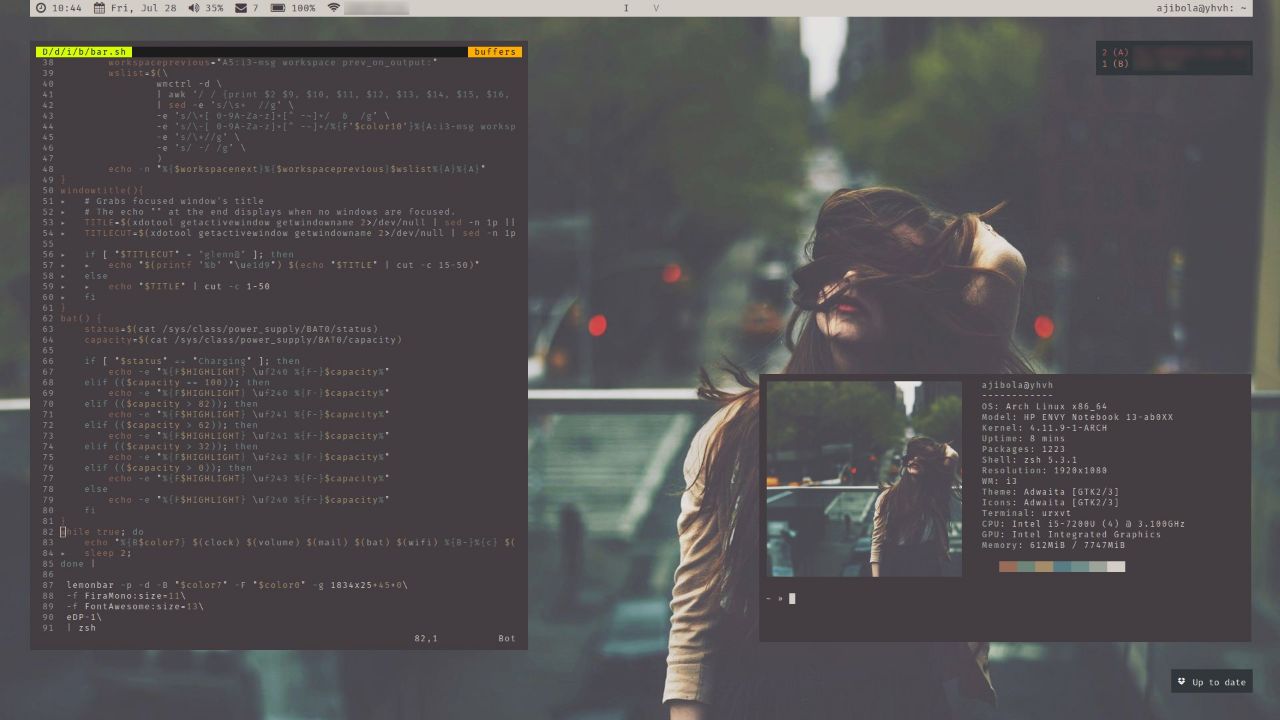Click the unread mail count 7
This screenshot has height=720, width=1280.
[x=255, y=8]
